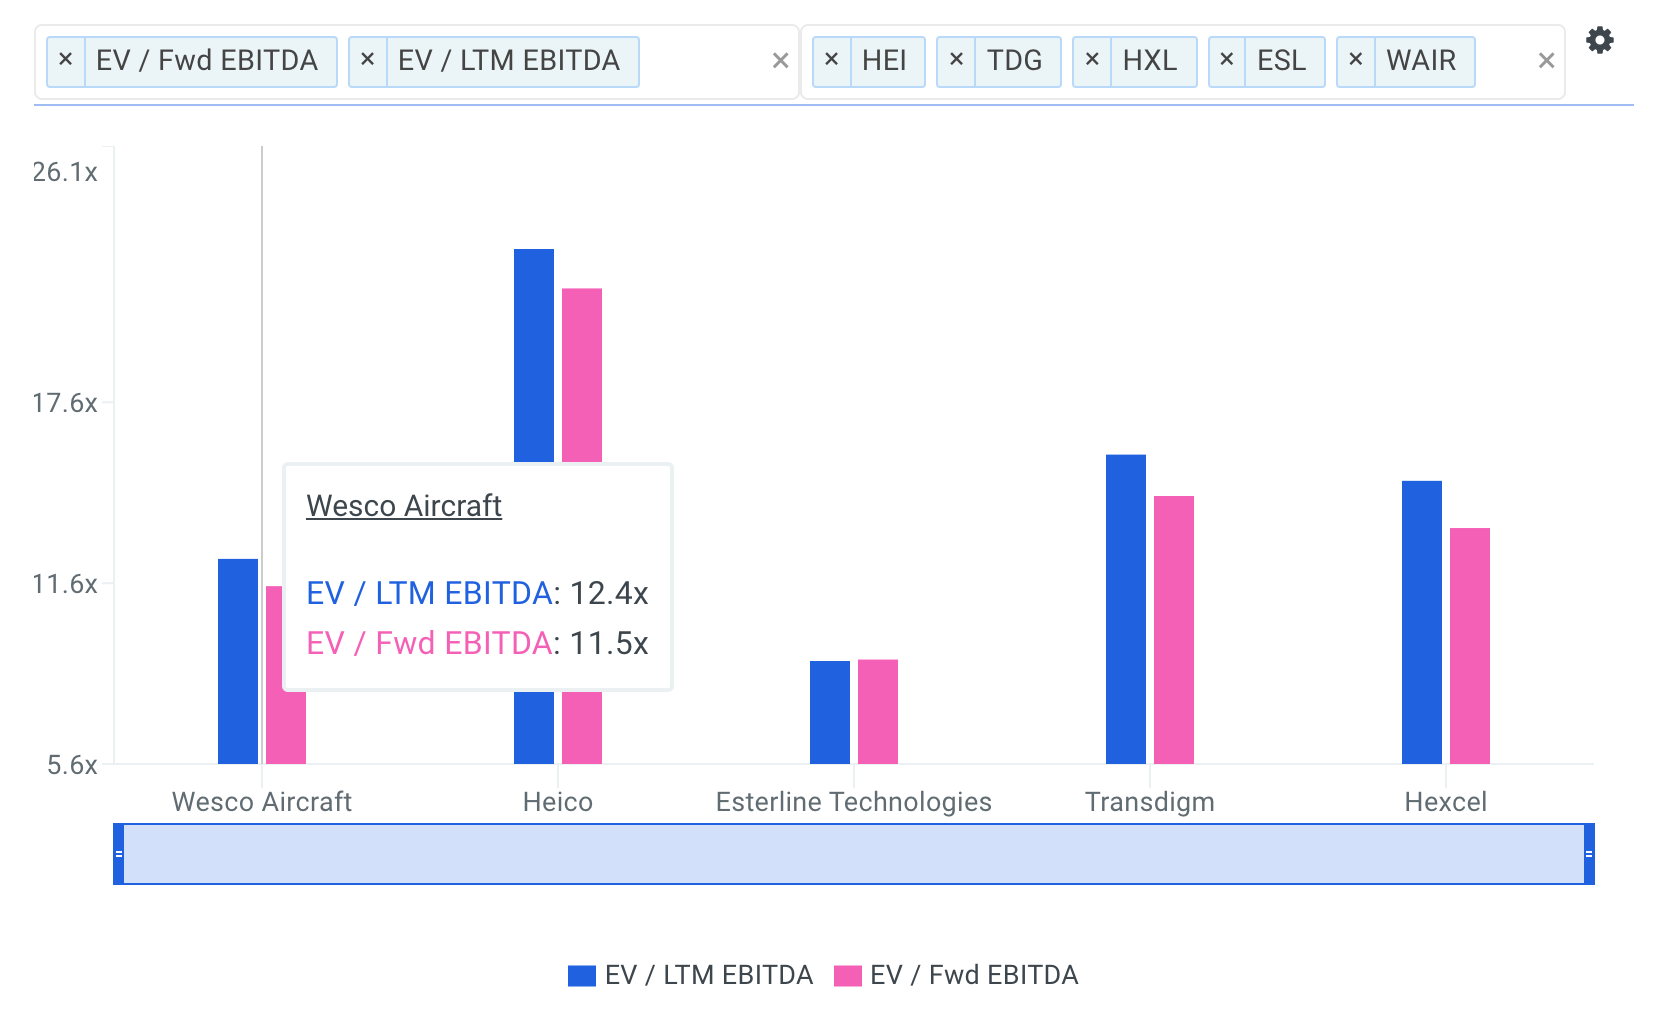Remove the WAIR ticker tag
The width and height of the screenshot is (1658, 1032).
[x=1356, y=61]
